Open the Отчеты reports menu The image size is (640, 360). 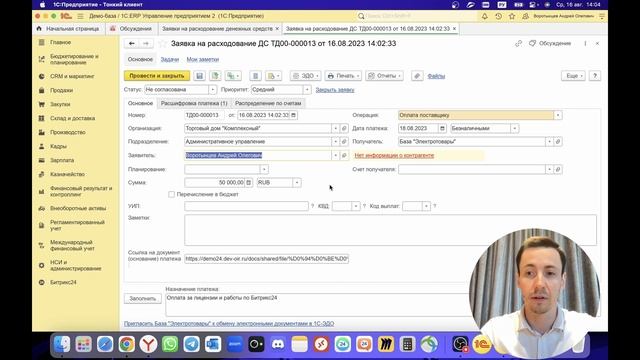coord(384,76)
